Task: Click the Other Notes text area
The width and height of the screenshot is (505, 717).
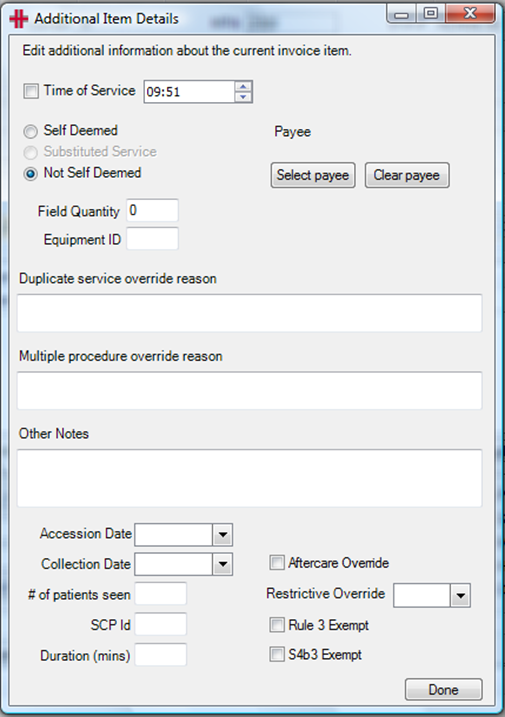Action: point(249,478)
